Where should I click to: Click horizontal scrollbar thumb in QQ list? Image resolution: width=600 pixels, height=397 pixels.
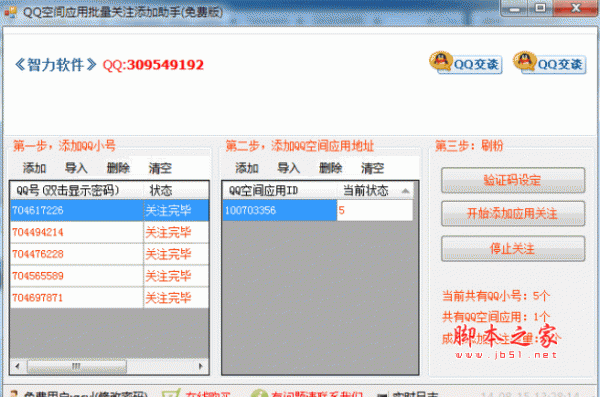(x=77, y=366)
